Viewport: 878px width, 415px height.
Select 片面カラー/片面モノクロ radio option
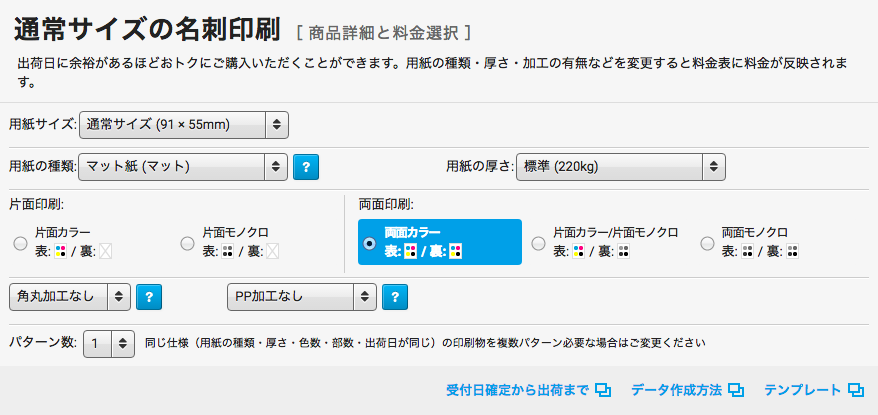point(539,243)
